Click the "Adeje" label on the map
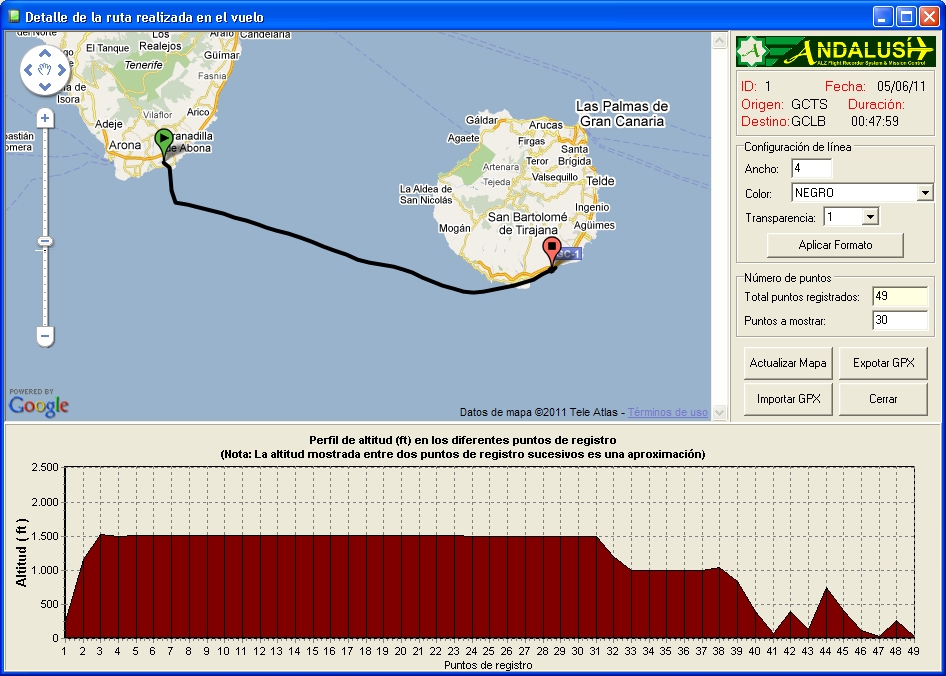 click(109, 124)
